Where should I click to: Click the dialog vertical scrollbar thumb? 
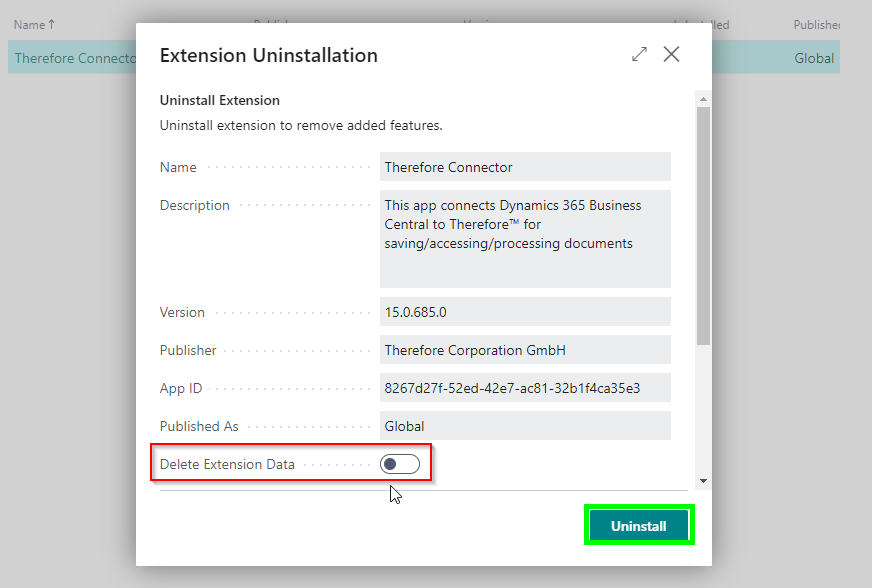(x=703, y=225)
